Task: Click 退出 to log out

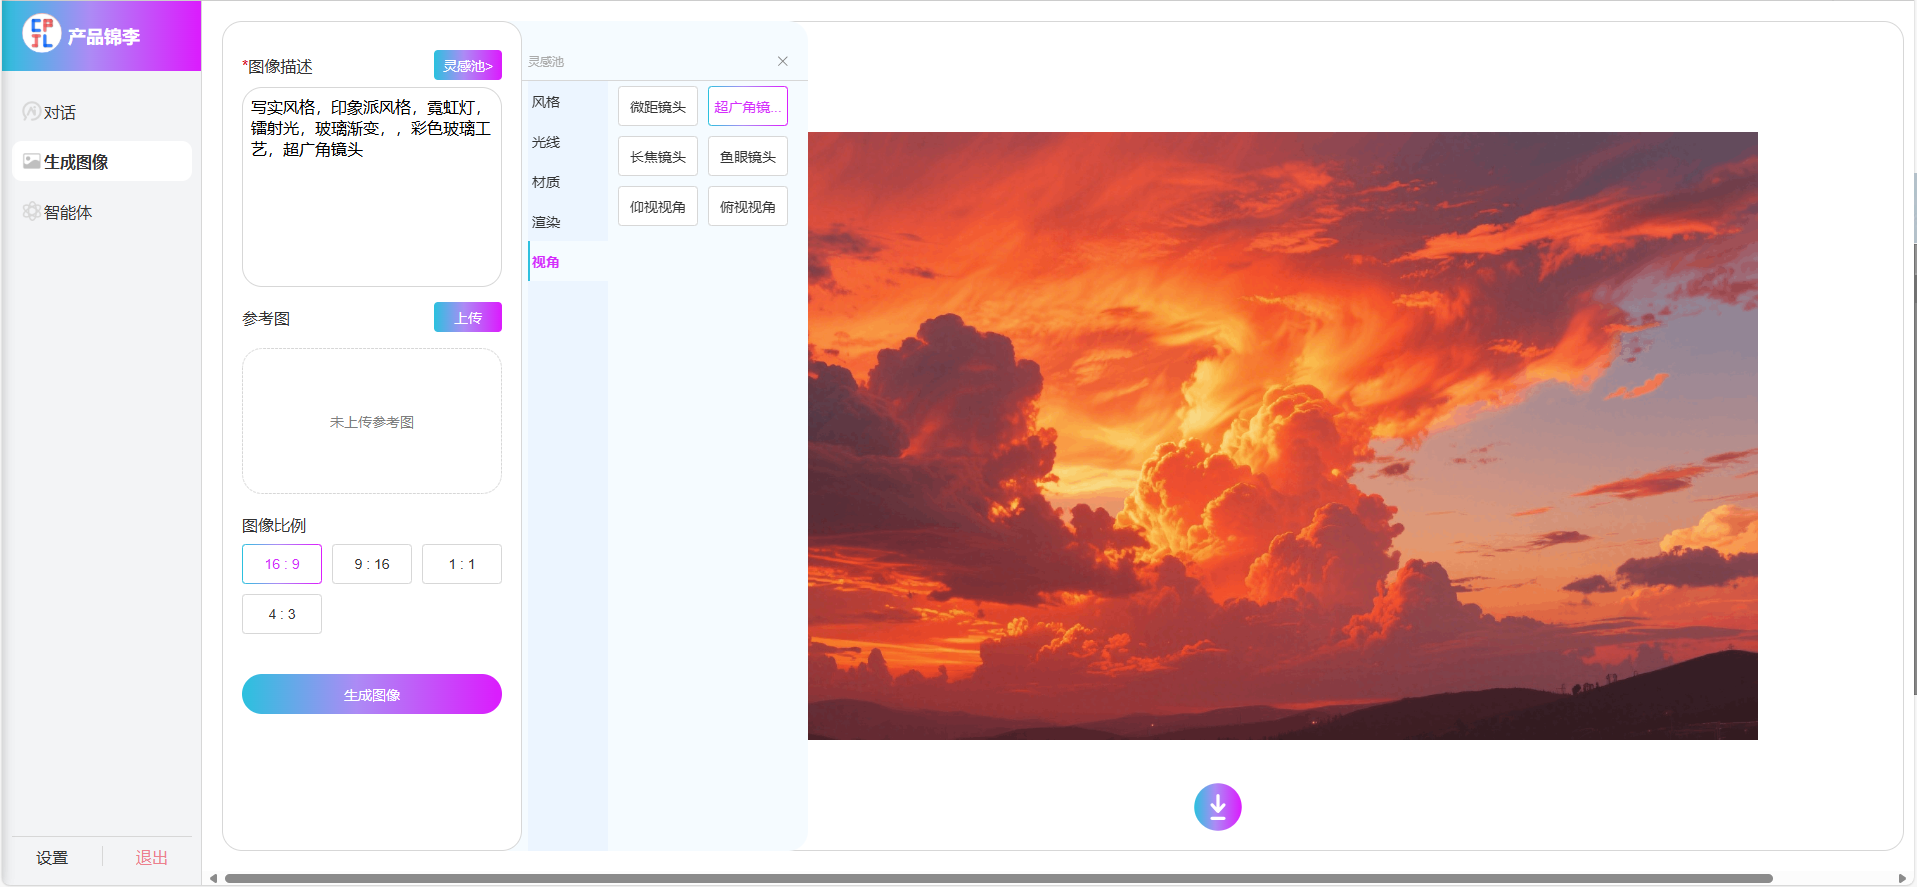Action: pyautogui.click(x=151, y=858)
